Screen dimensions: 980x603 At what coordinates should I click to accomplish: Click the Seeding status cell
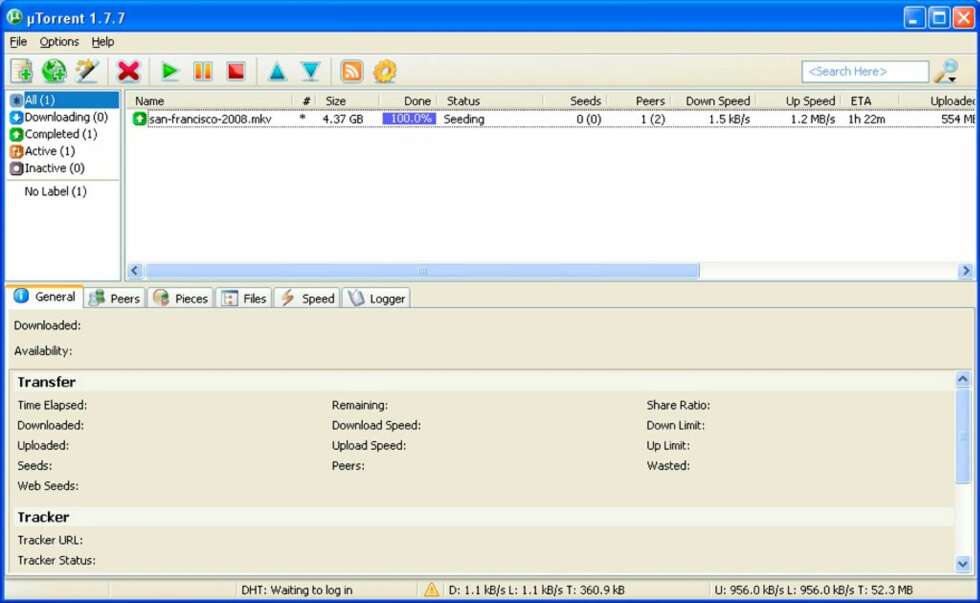pyautogui.click(x=464, y=119)
